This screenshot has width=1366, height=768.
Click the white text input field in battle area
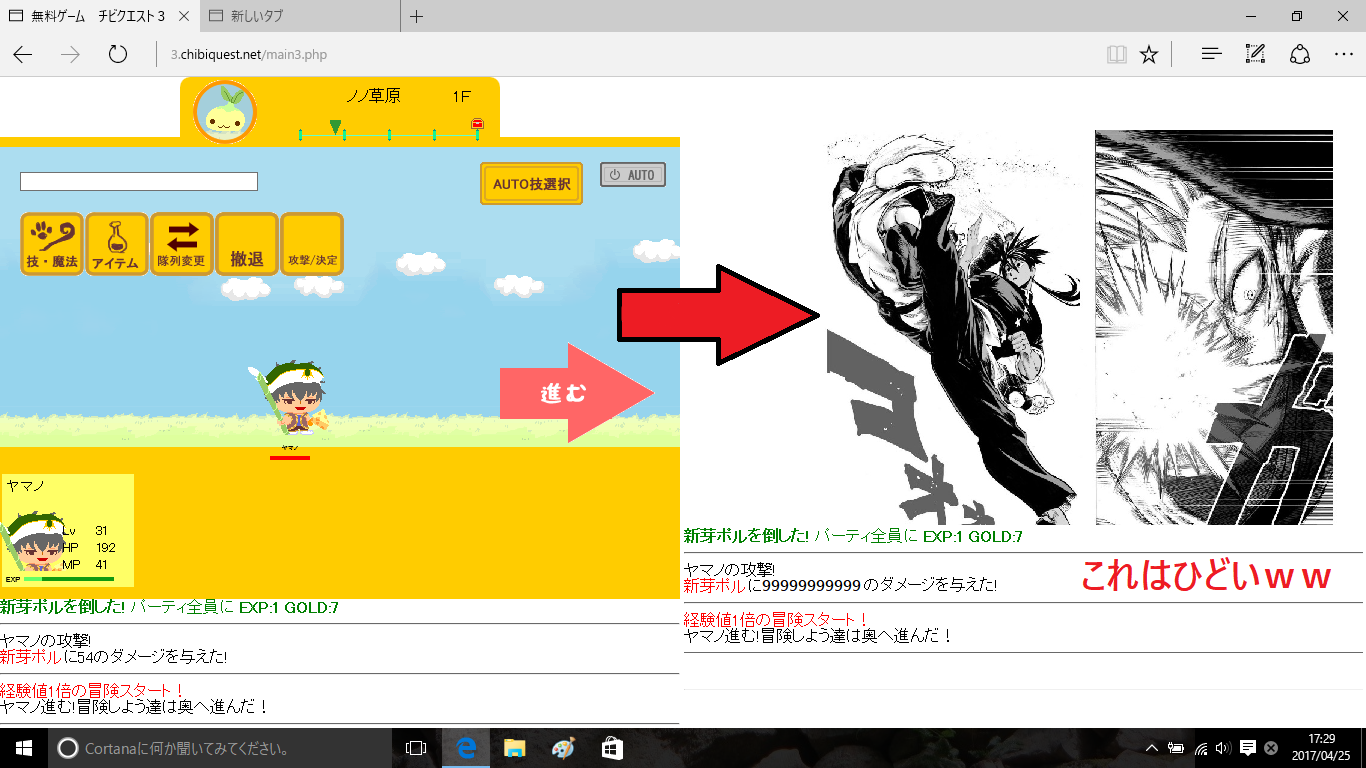tap(139, 182)
